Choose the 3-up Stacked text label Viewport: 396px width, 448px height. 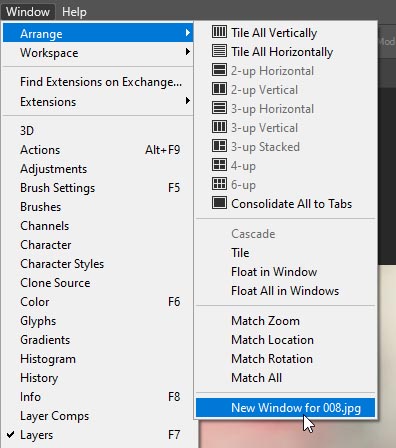(265, 147)
